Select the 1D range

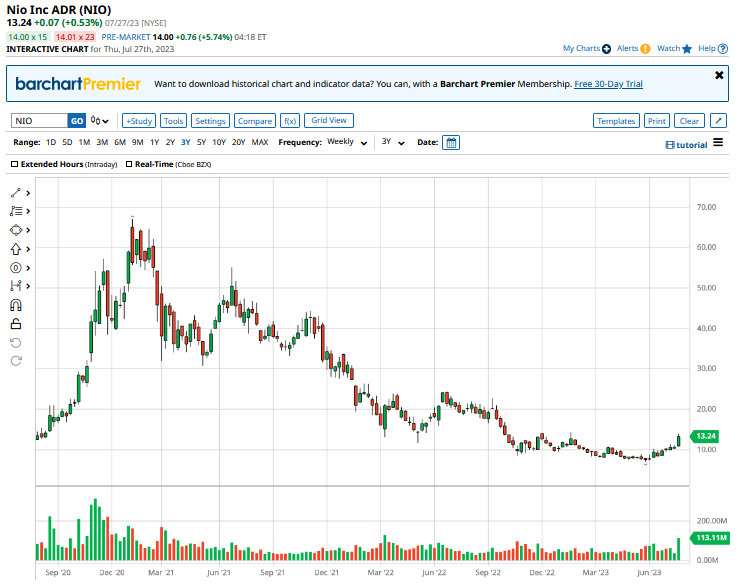tap(51, 142)
